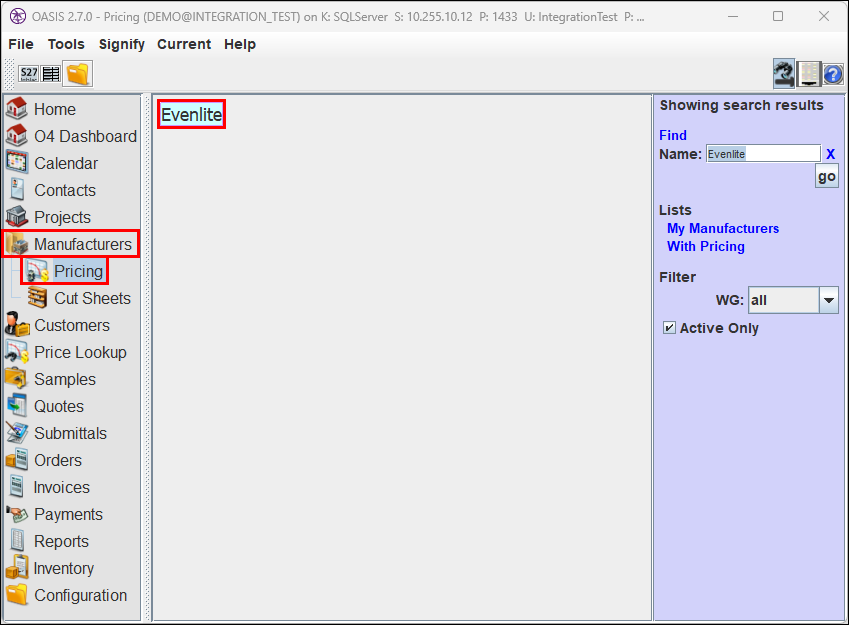The height and width of the screenshot is (625, 849).
Task: Click the Name search input field
Action: (x=763, y=154)
